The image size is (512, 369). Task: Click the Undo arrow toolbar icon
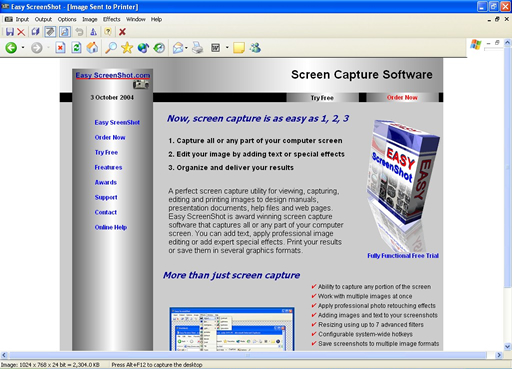[79, 32]
